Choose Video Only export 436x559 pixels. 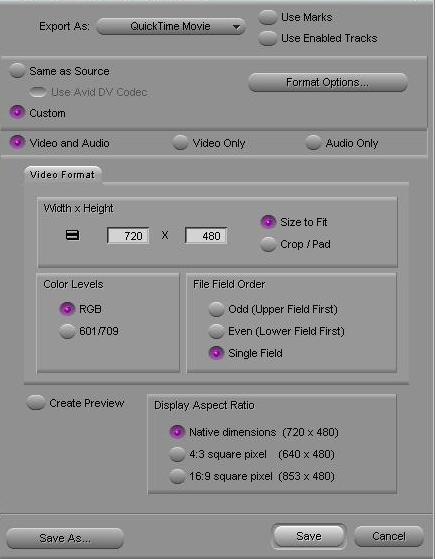click(x=180, y=143)
